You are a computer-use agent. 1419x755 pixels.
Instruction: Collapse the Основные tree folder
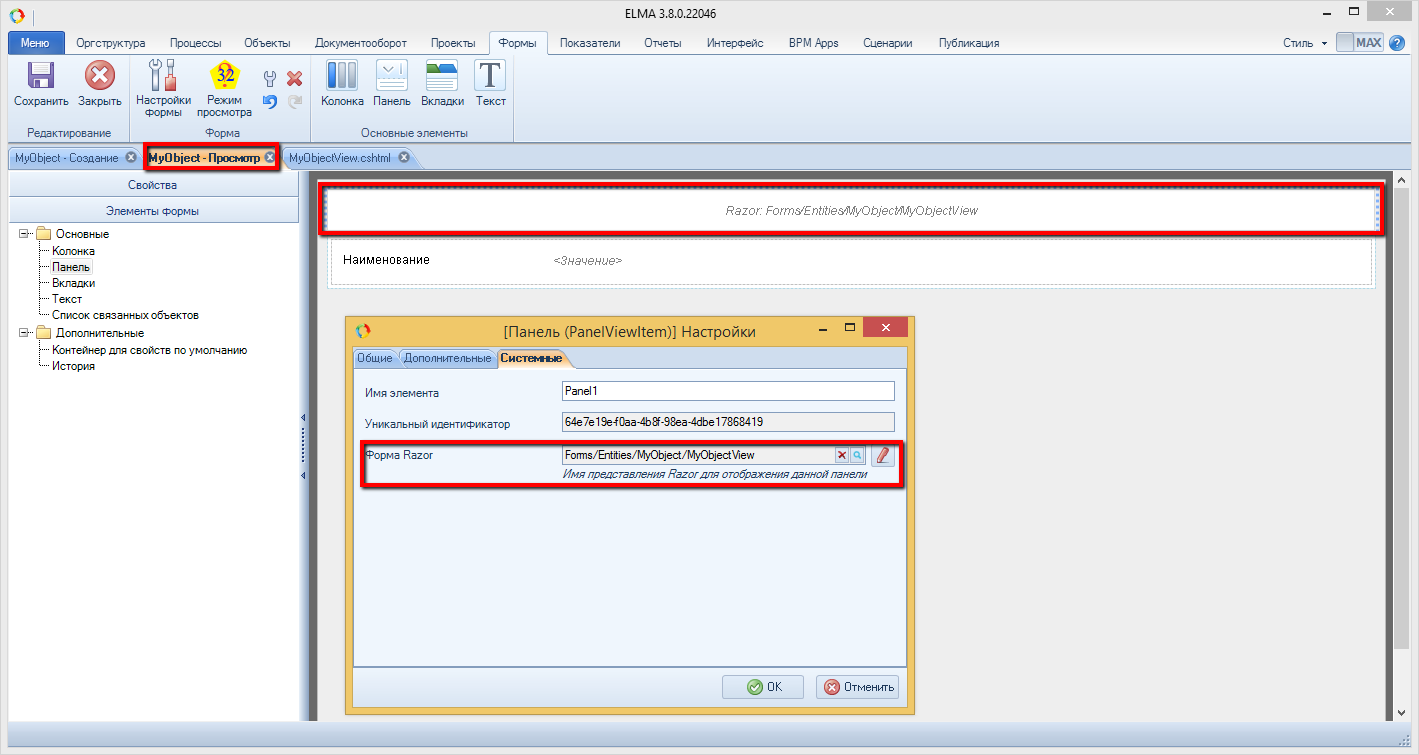pos(24,234)
